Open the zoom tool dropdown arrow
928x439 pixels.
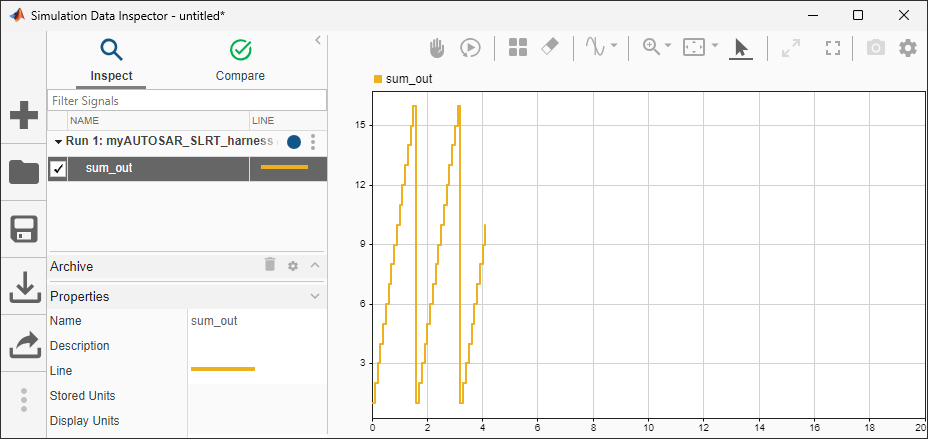click(x=668, y=47)
